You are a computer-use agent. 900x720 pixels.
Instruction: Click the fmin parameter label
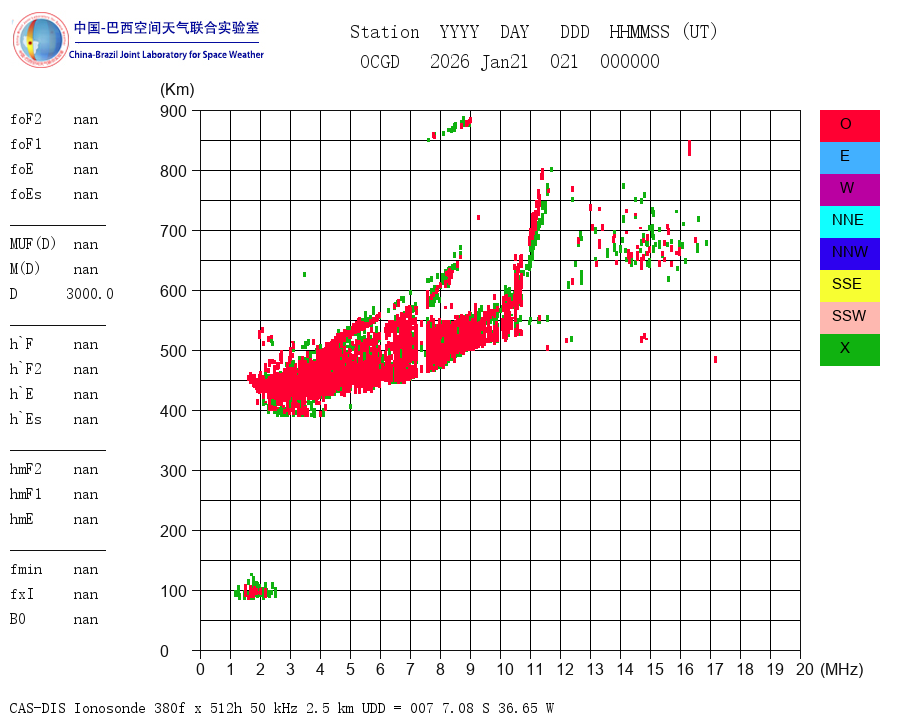click(x=26, y=569)
